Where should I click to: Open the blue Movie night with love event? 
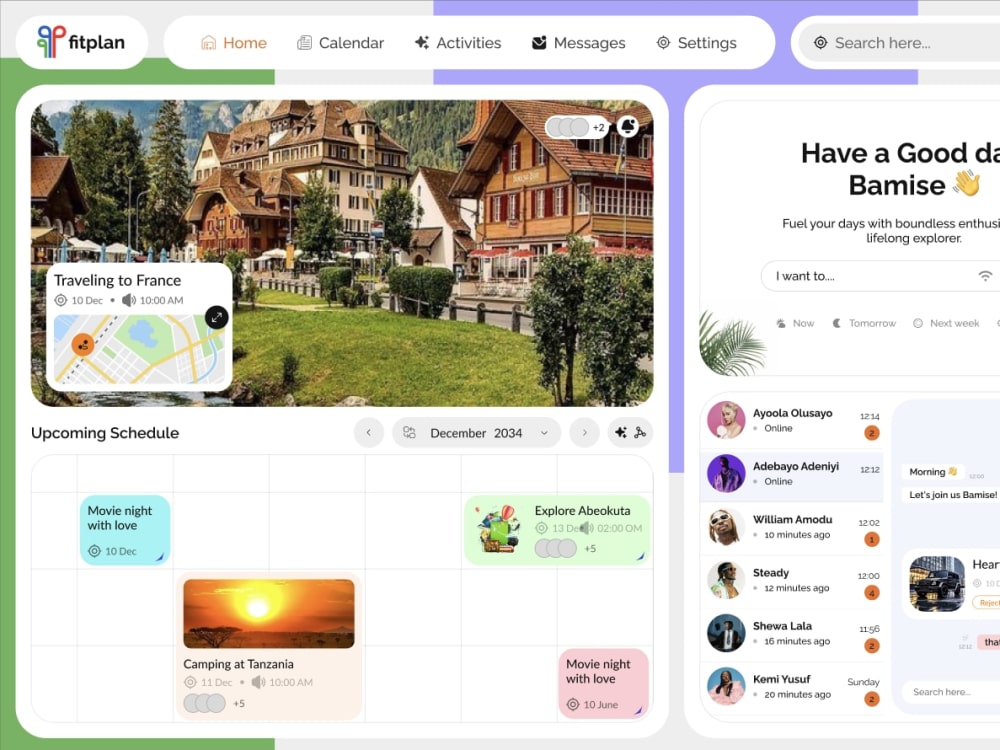[x=125, y=530]
